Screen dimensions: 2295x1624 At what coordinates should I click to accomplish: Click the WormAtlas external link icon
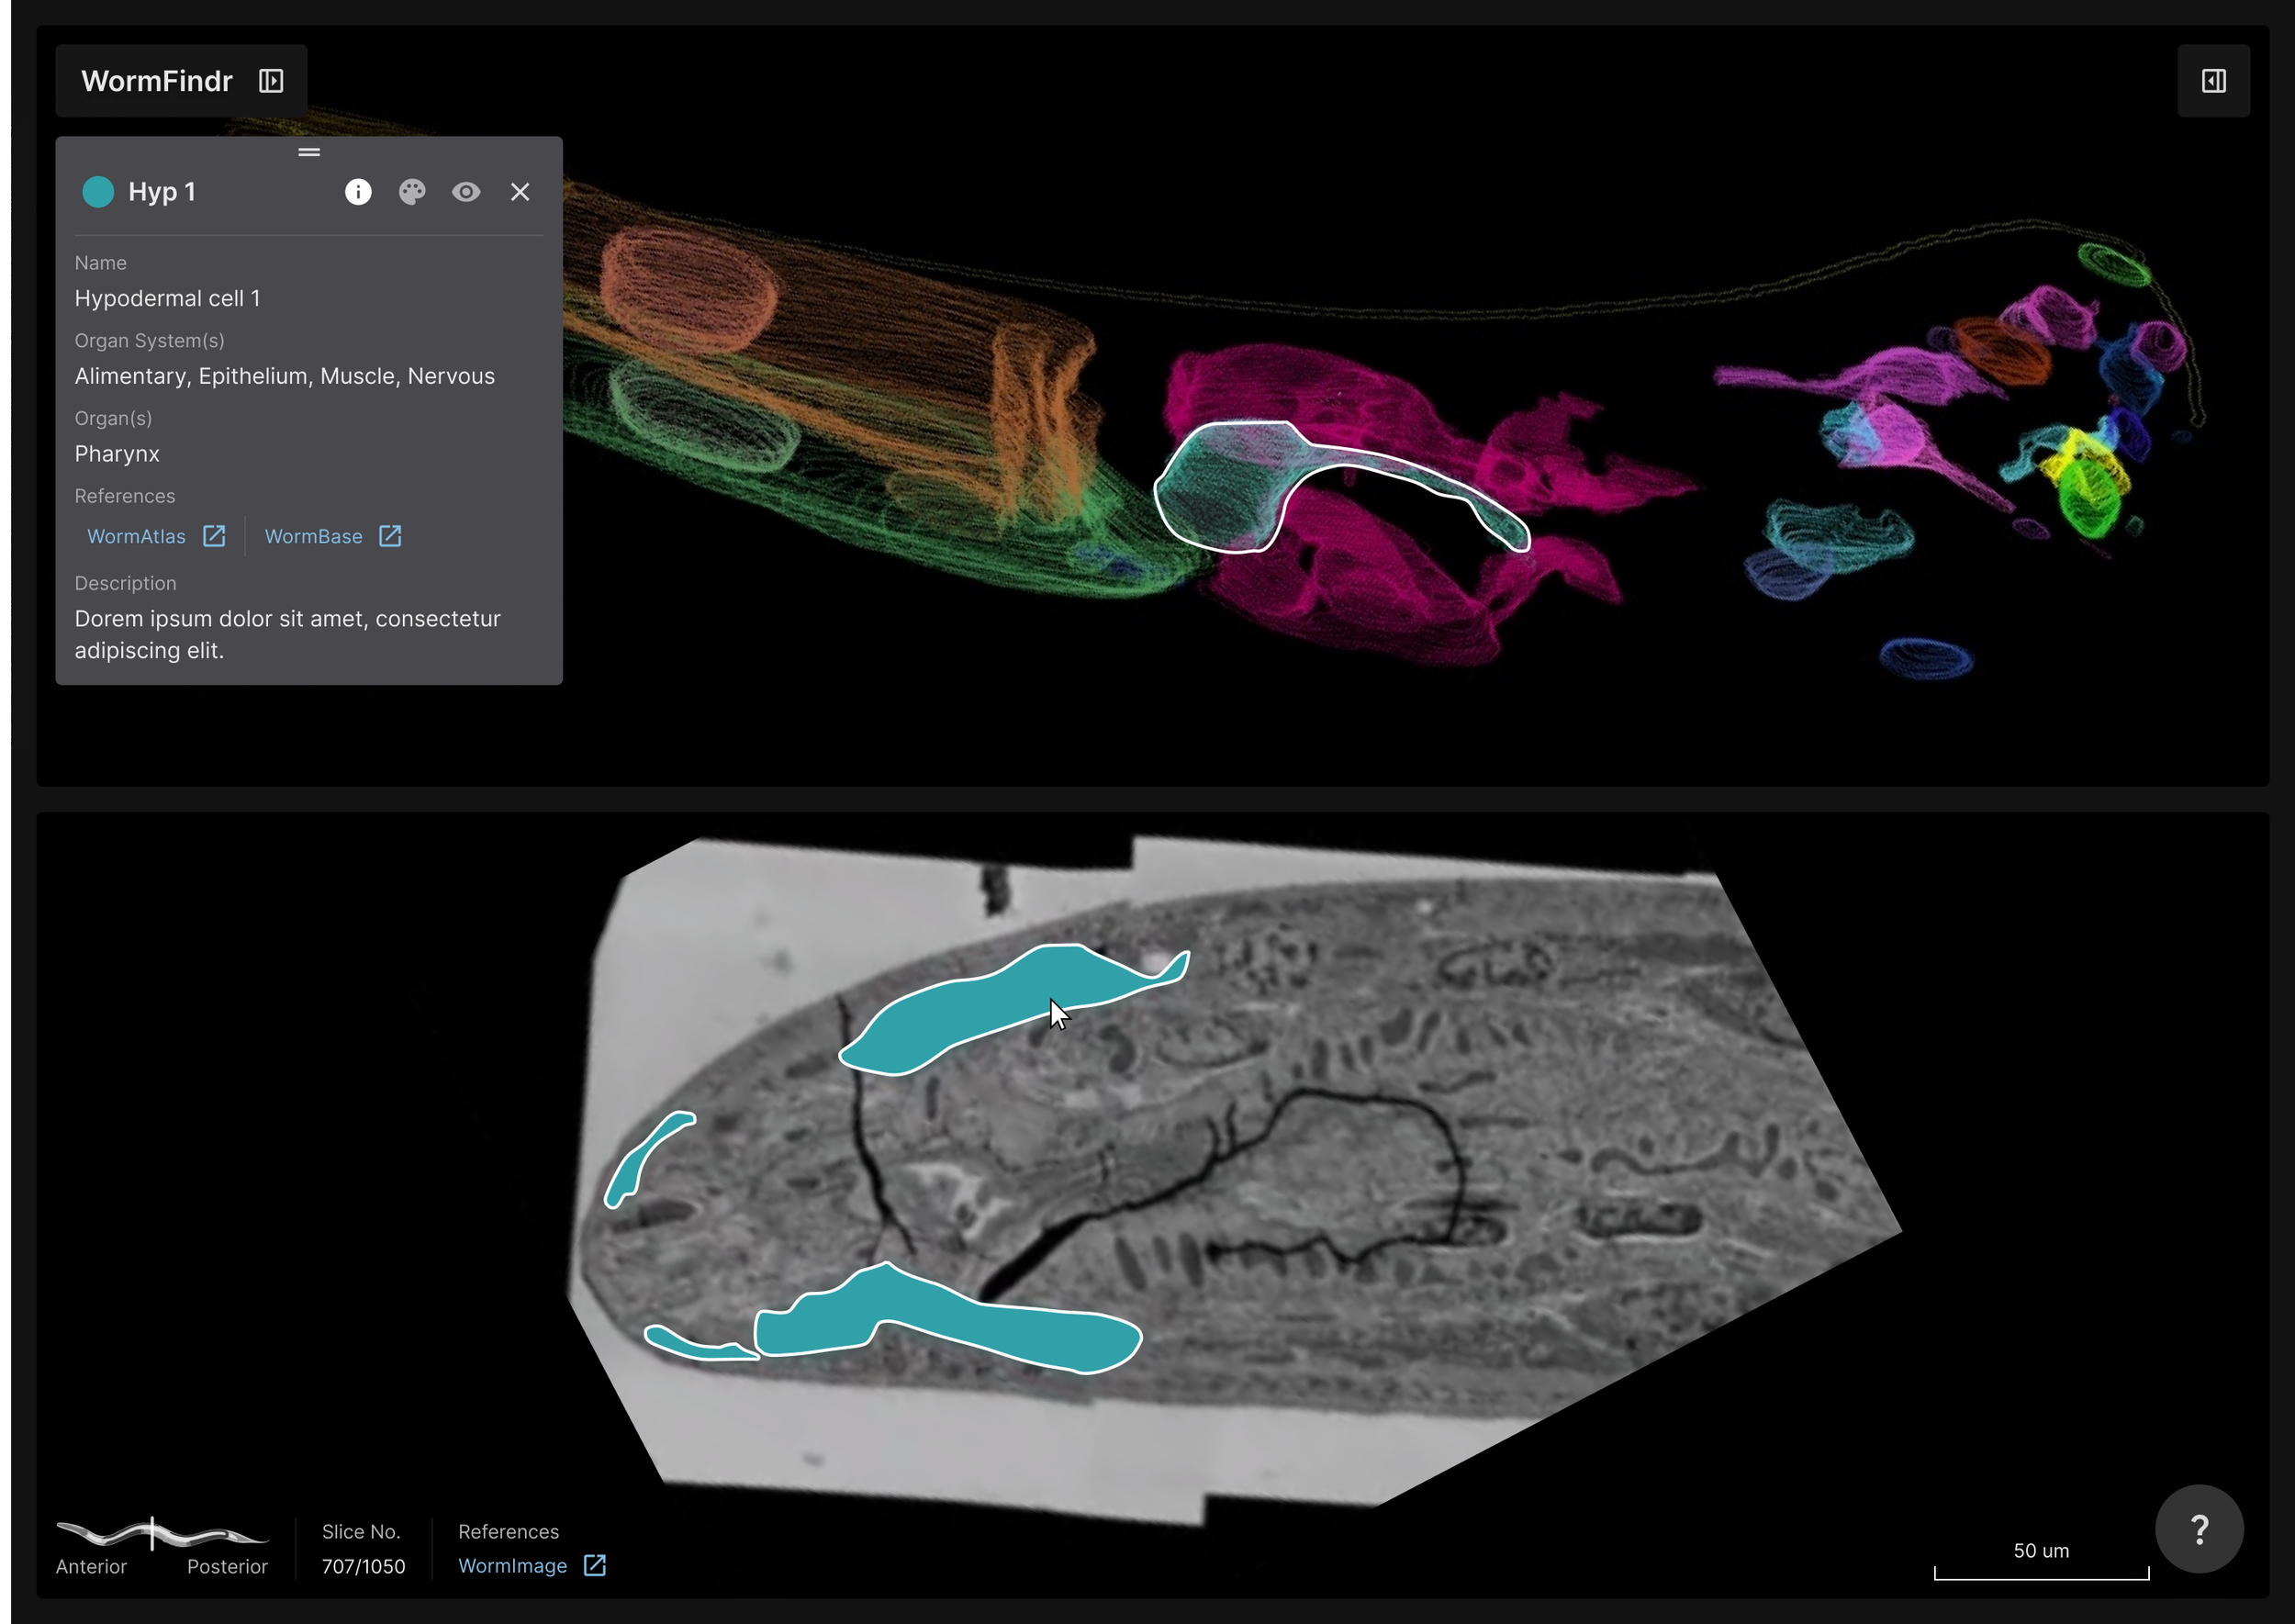tap(214, 536)
